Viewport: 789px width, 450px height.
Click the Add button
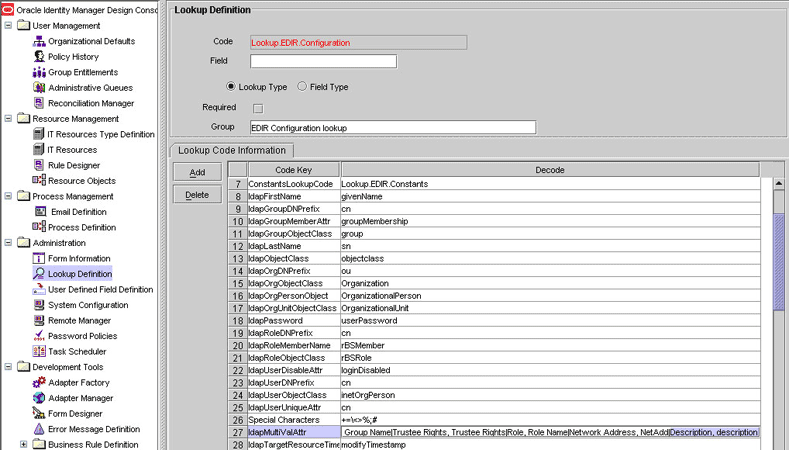click(x=197, y=172)
